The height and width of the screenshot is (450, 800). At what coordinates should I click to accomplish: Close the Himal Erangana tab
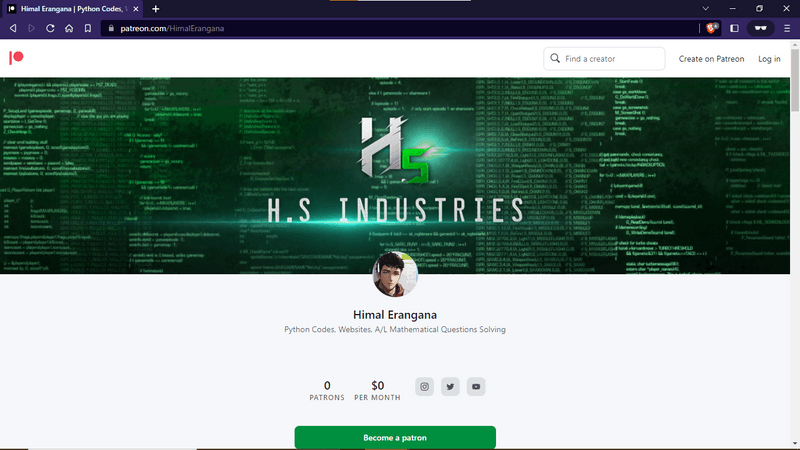click(136, 9)
